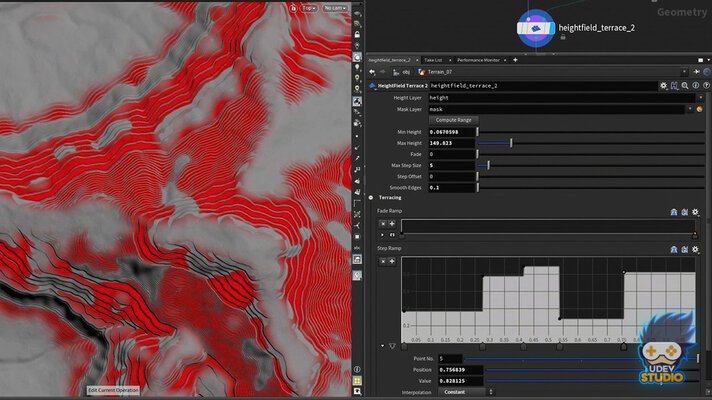This screenshot has width=712, height=400.
Task: Adjust the Max Height slider
Action: pos(511,143)
